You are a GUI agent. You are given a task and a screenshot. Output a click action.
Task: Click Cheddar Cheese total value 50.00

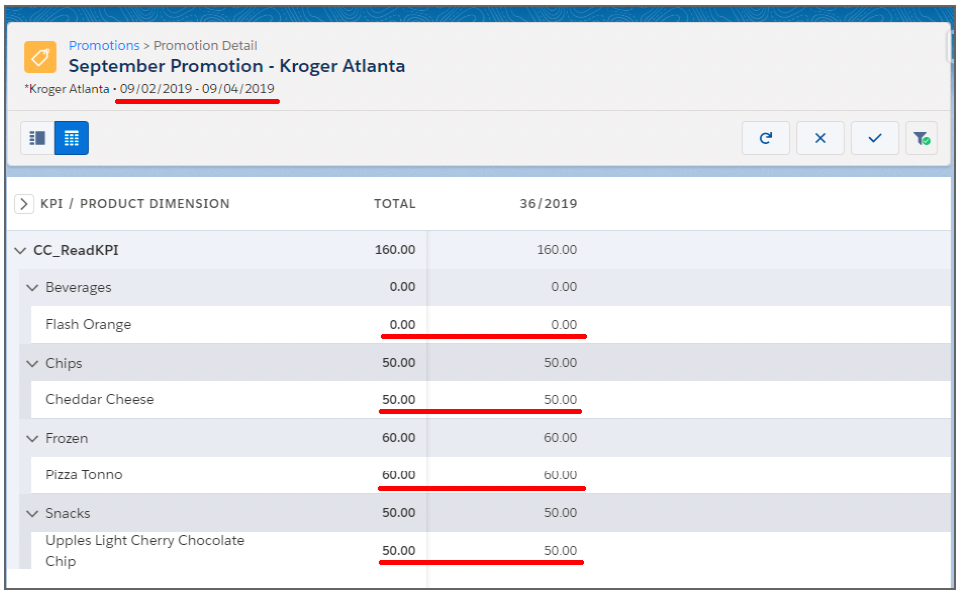[399, 400]
